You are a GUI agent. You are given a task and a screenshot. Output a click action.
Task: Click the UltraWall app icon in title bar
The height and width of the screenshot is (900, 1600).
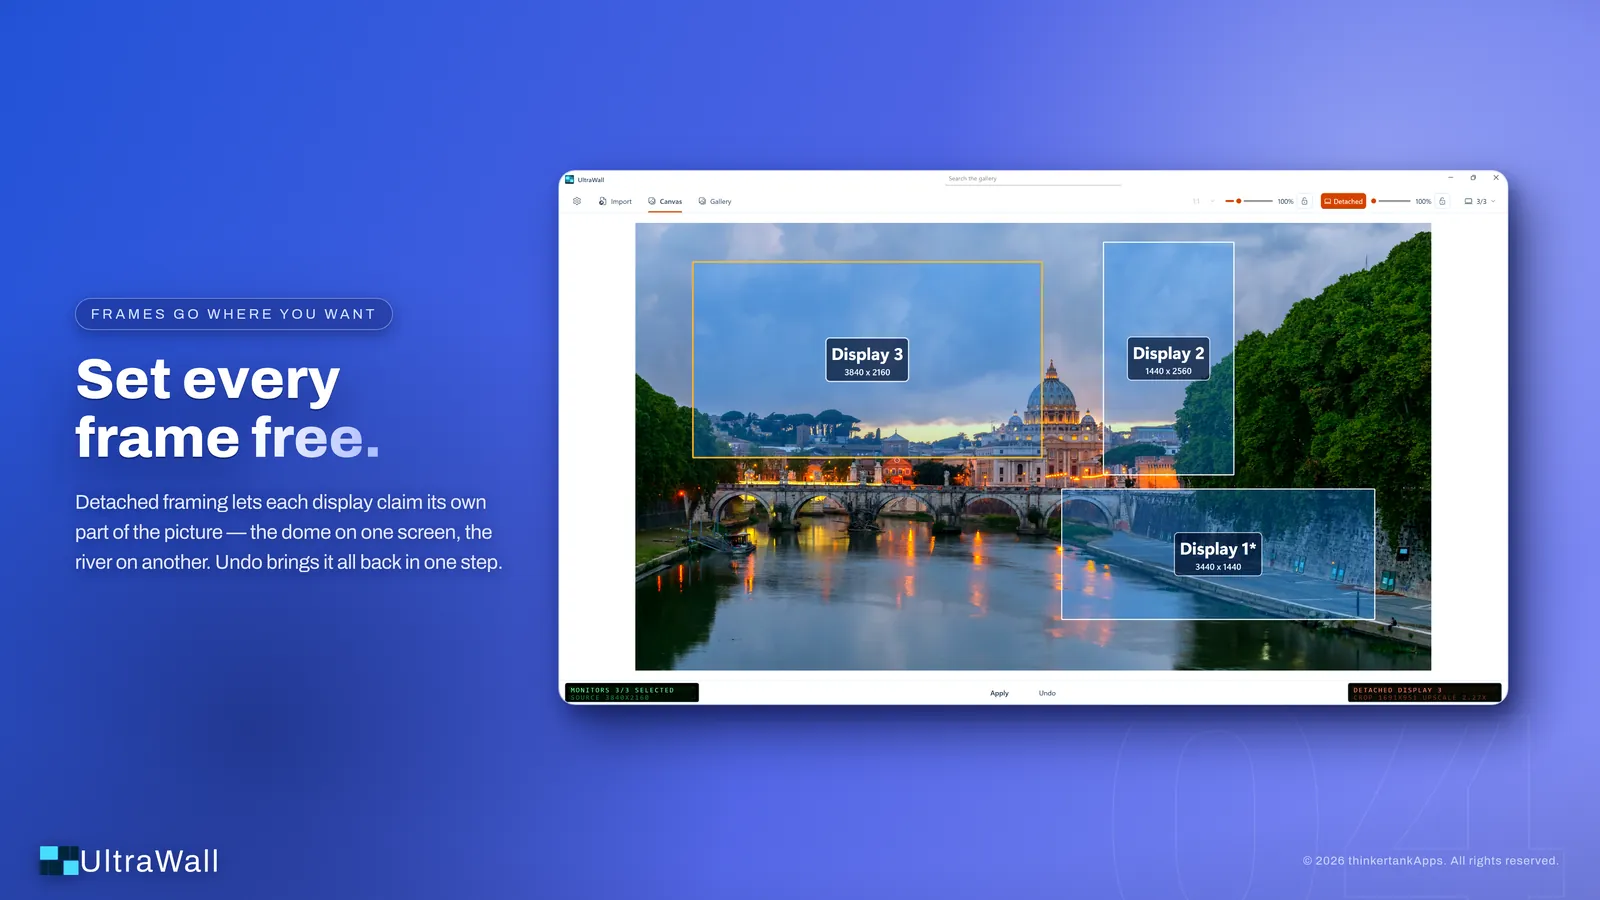point(569,180)
